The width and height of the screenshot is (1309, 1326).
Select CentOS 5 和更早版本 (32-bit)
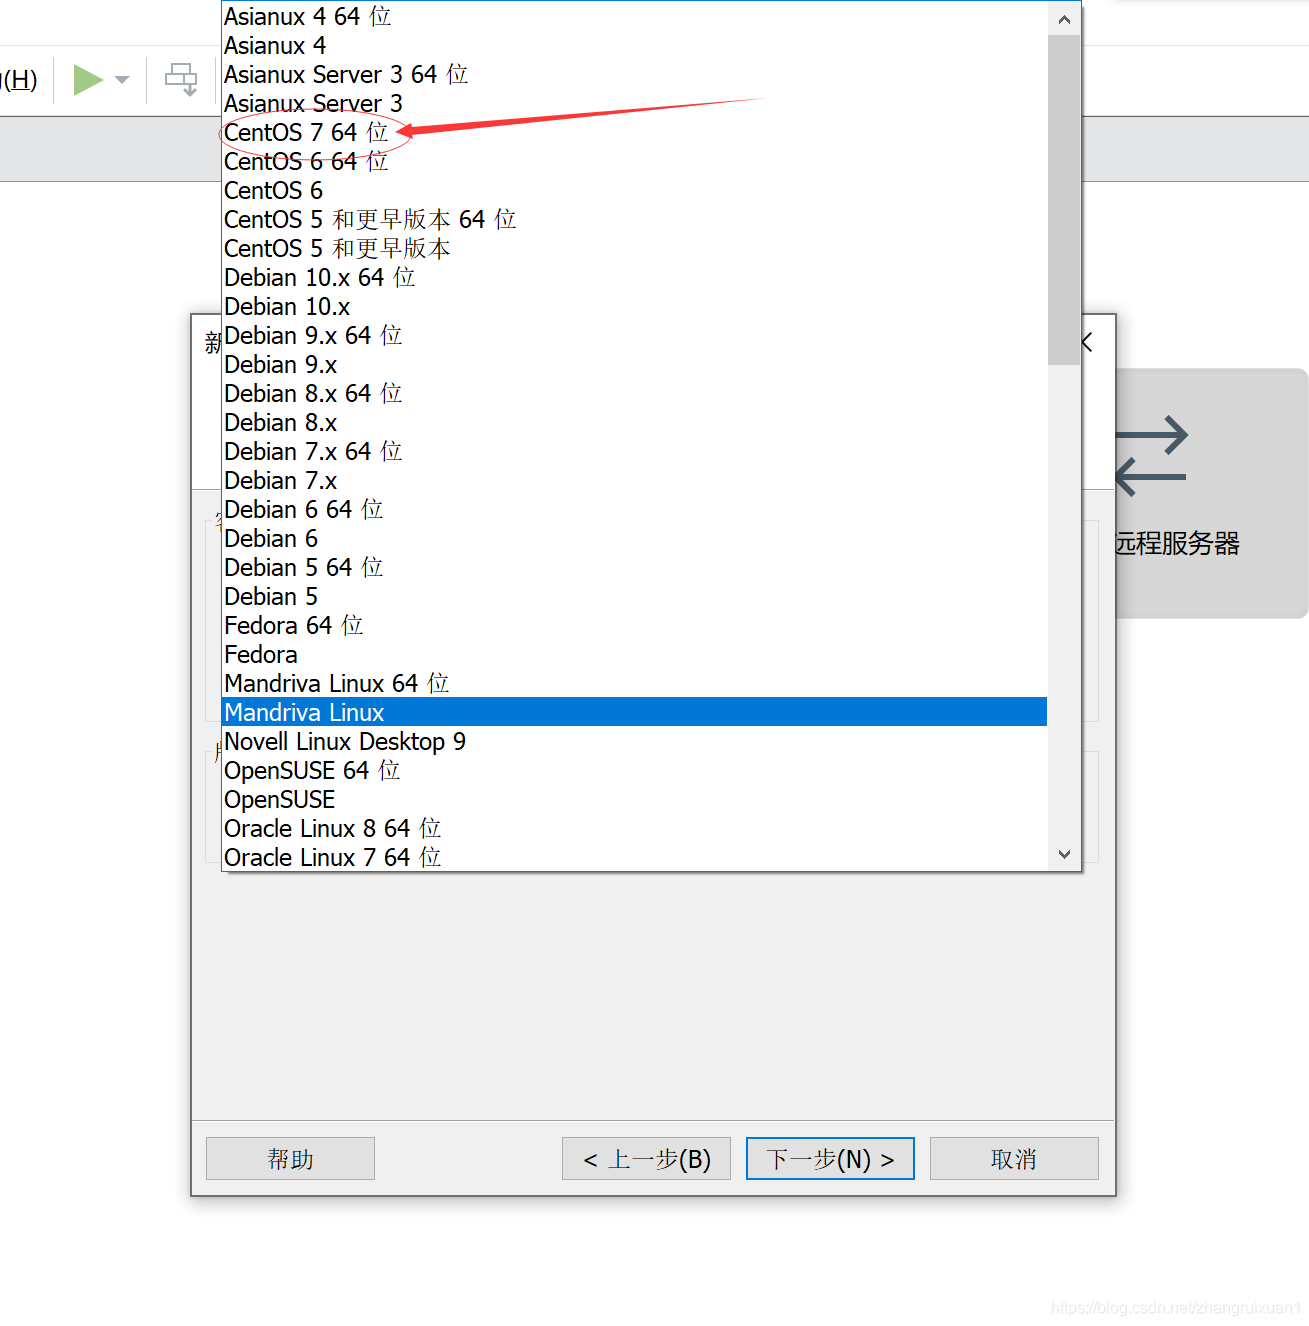(x=634, y=249)
